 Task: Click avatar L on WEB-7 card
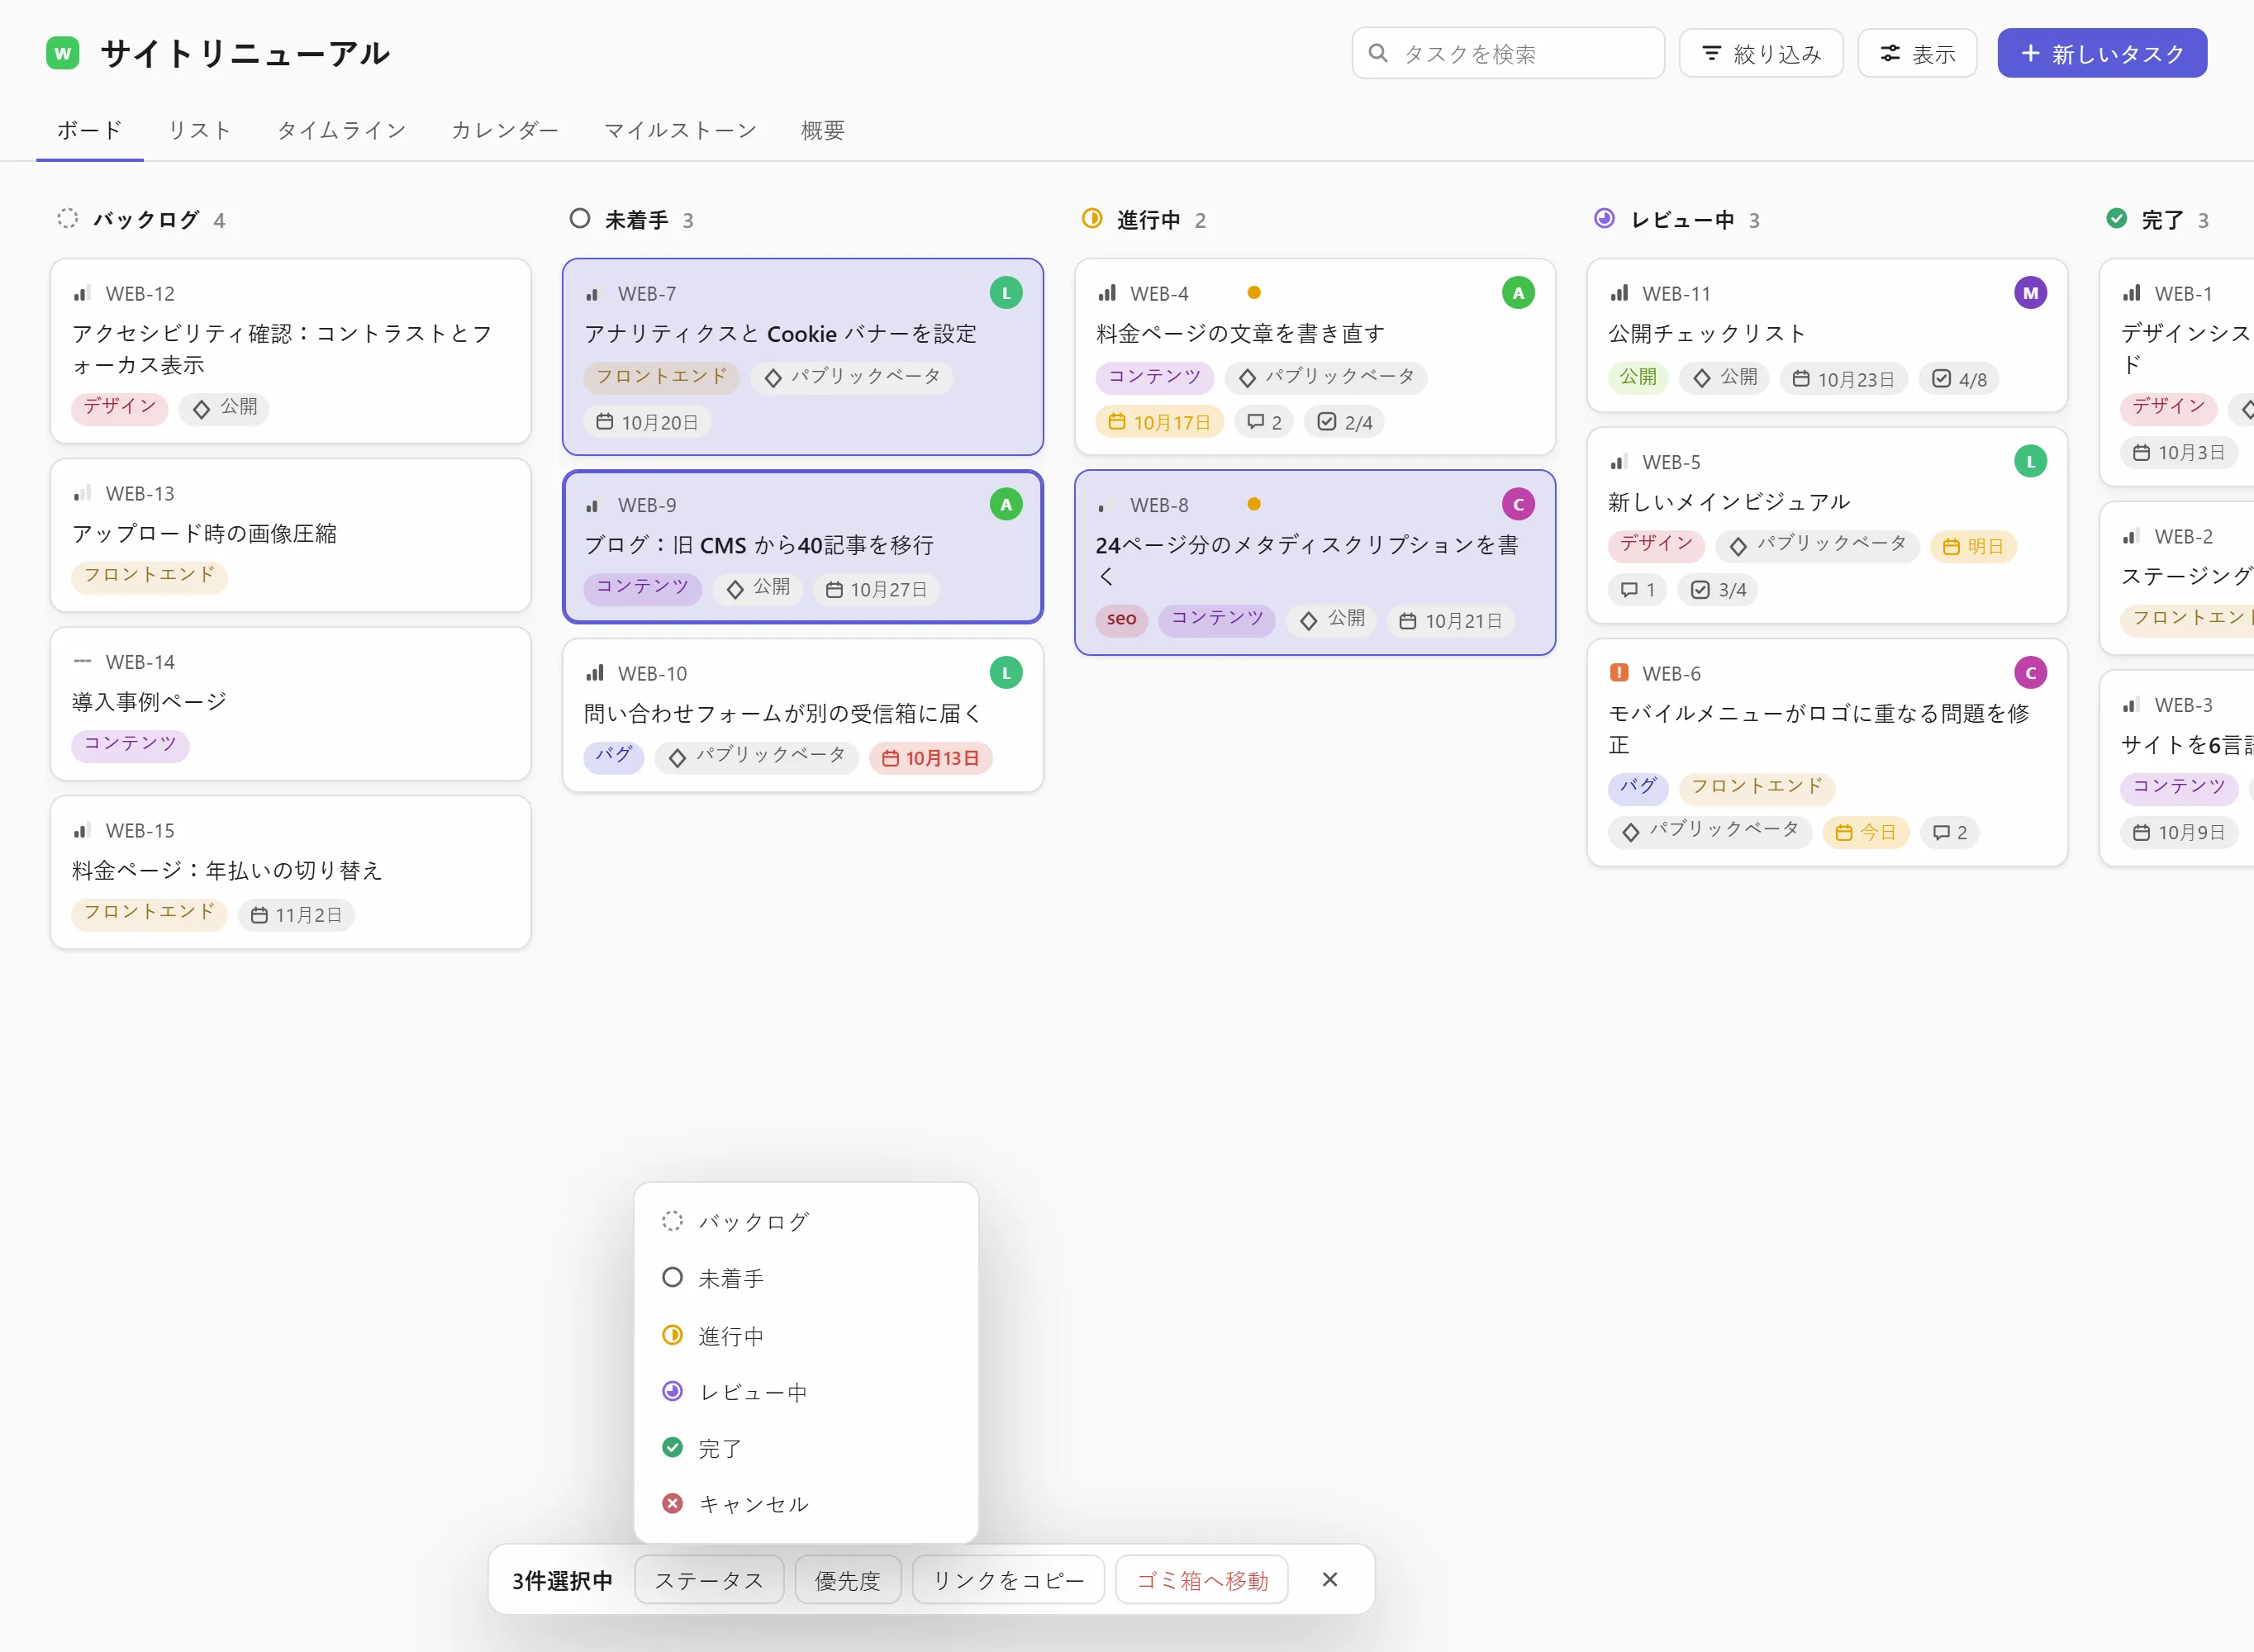coord(1006,293)
